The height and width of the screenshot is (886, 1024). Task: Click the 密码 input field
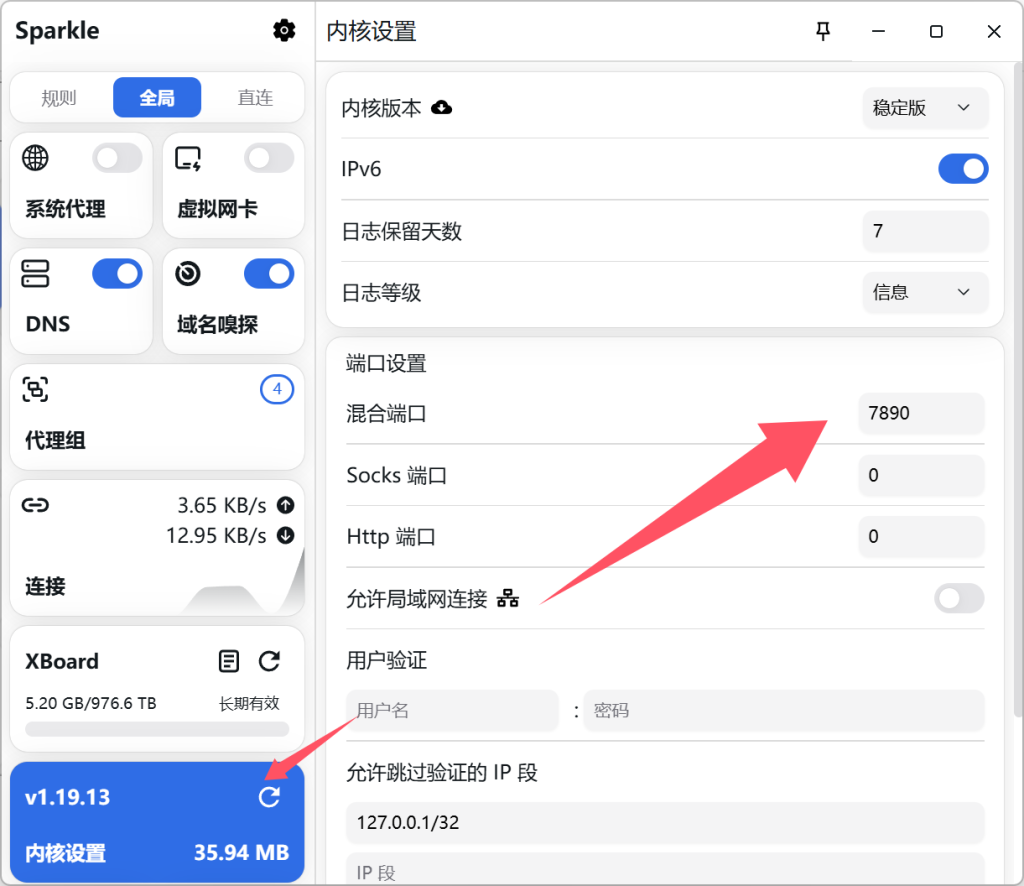tap(784, 710)
